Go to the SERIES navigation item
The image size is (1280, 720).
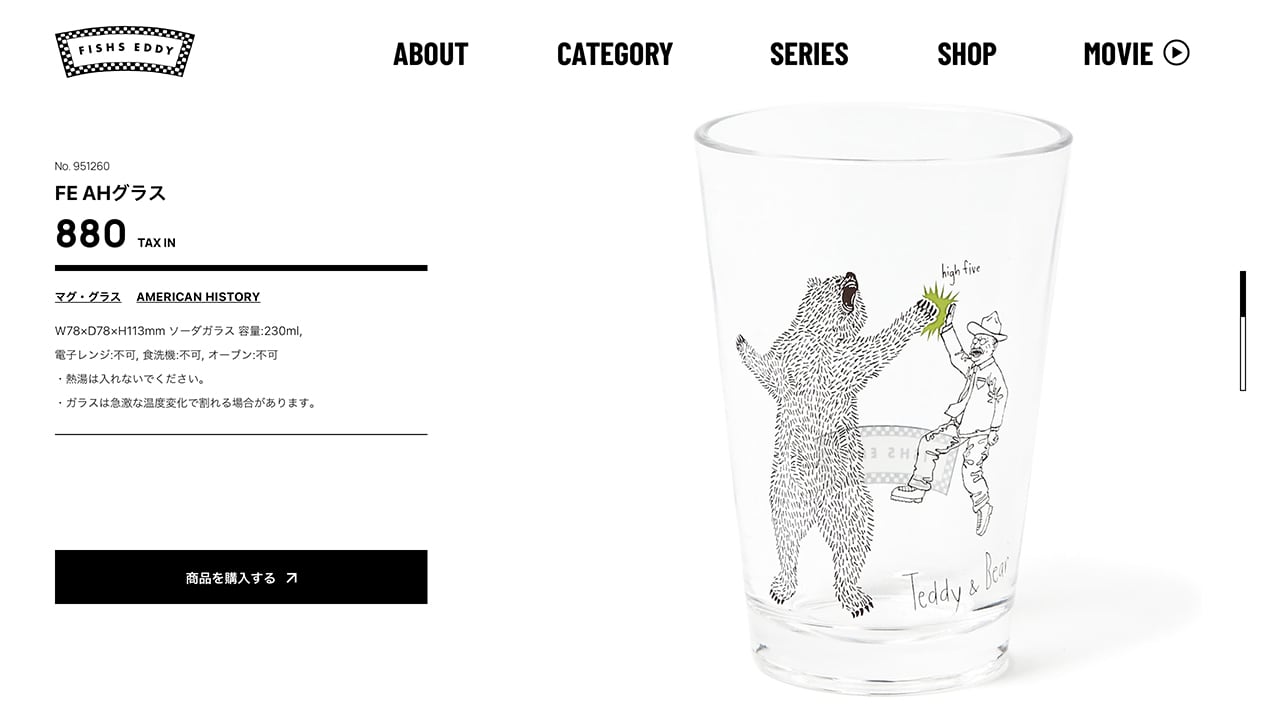(809, 53)
